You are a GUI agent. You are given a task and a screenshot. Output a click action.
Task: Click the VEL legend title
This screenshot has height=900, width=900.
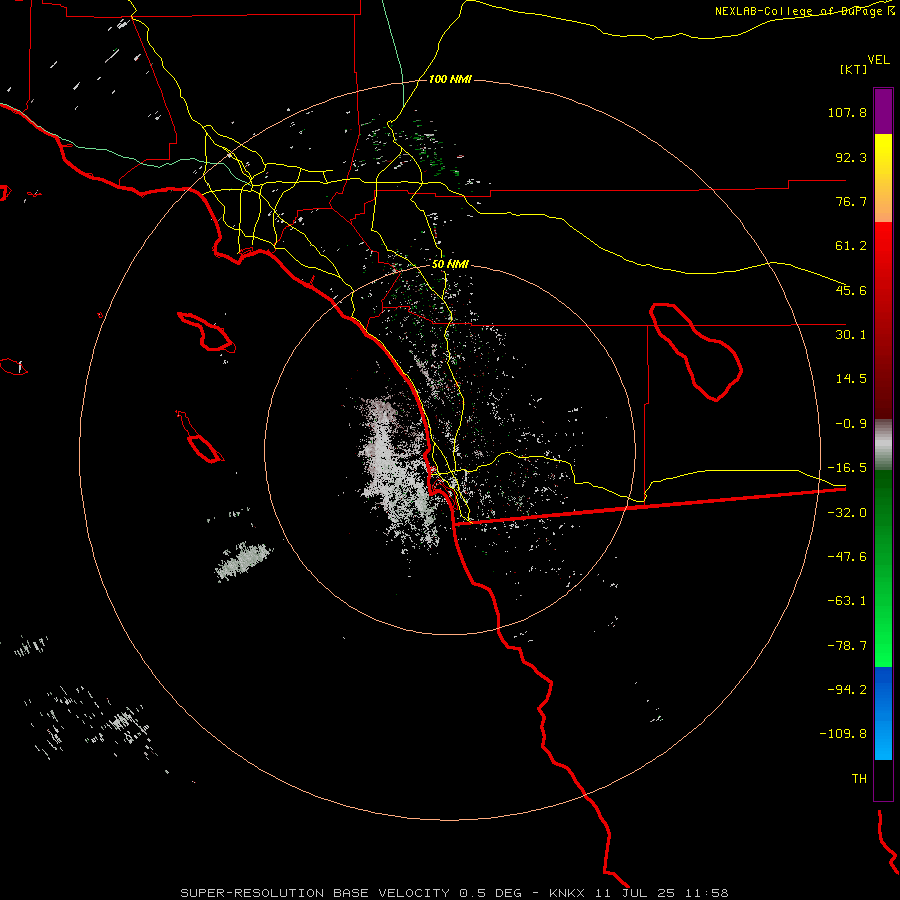tap(878, 60)
